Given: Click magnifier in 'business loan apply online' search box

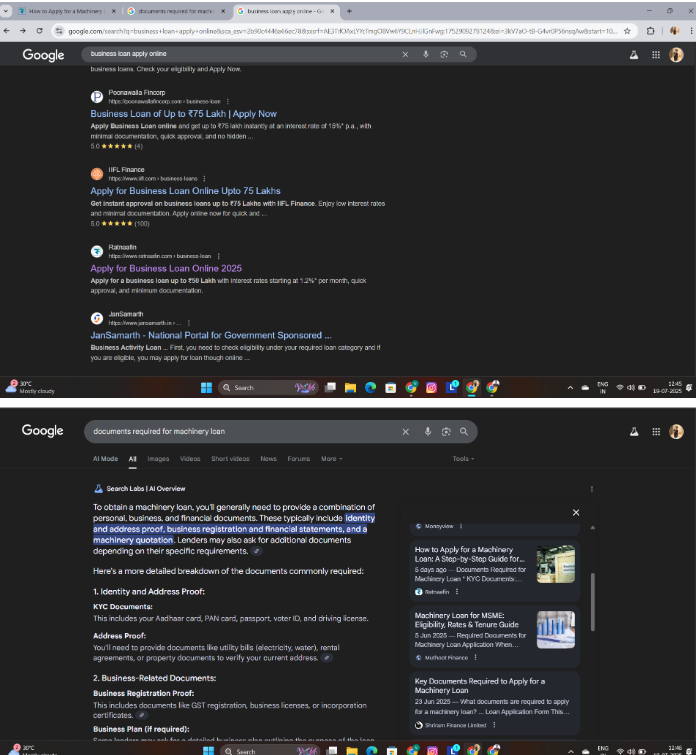Looking at the screenshot, I should [463, 54].
